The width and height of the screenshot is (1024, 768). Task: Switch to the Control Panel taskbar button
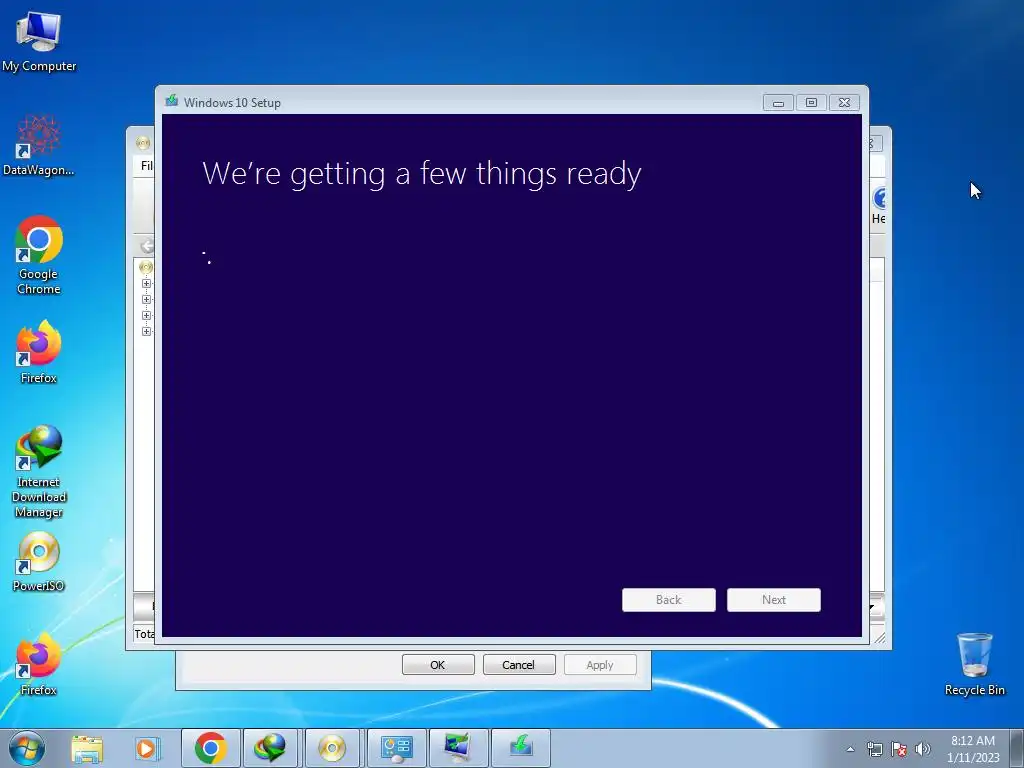click(396, 748)
